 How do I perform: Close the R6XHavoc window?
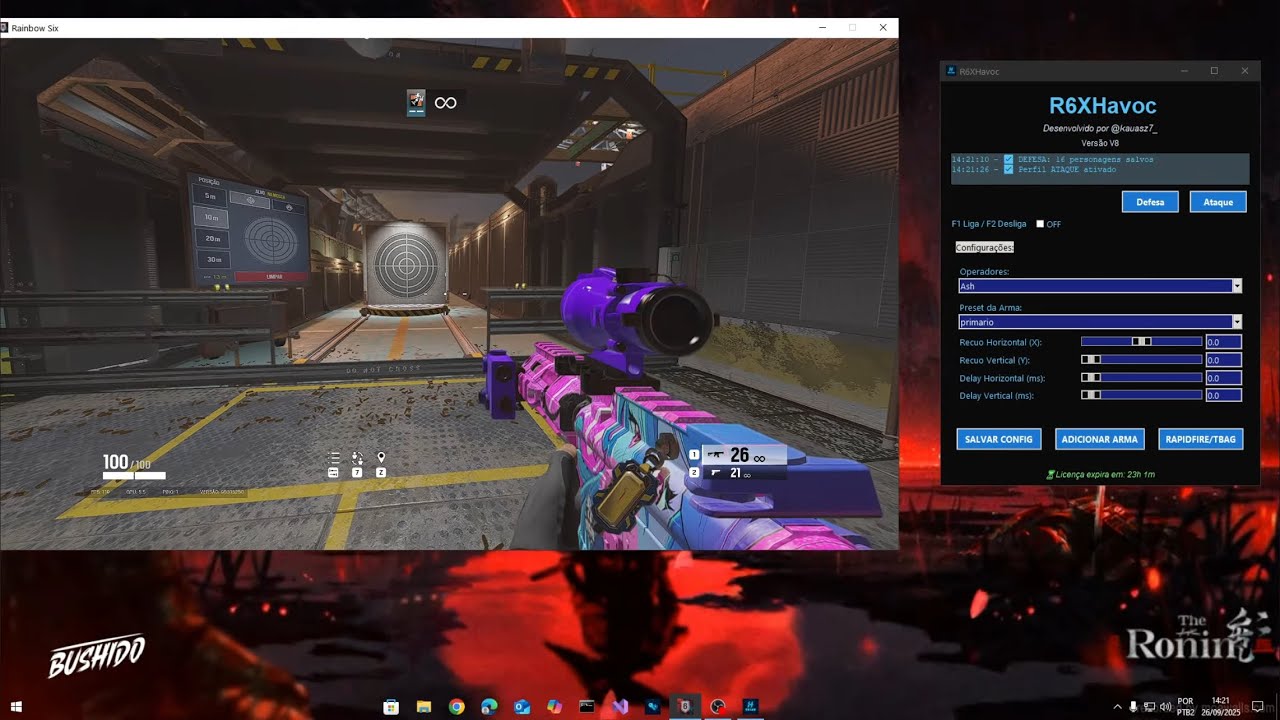(1245, 71)
